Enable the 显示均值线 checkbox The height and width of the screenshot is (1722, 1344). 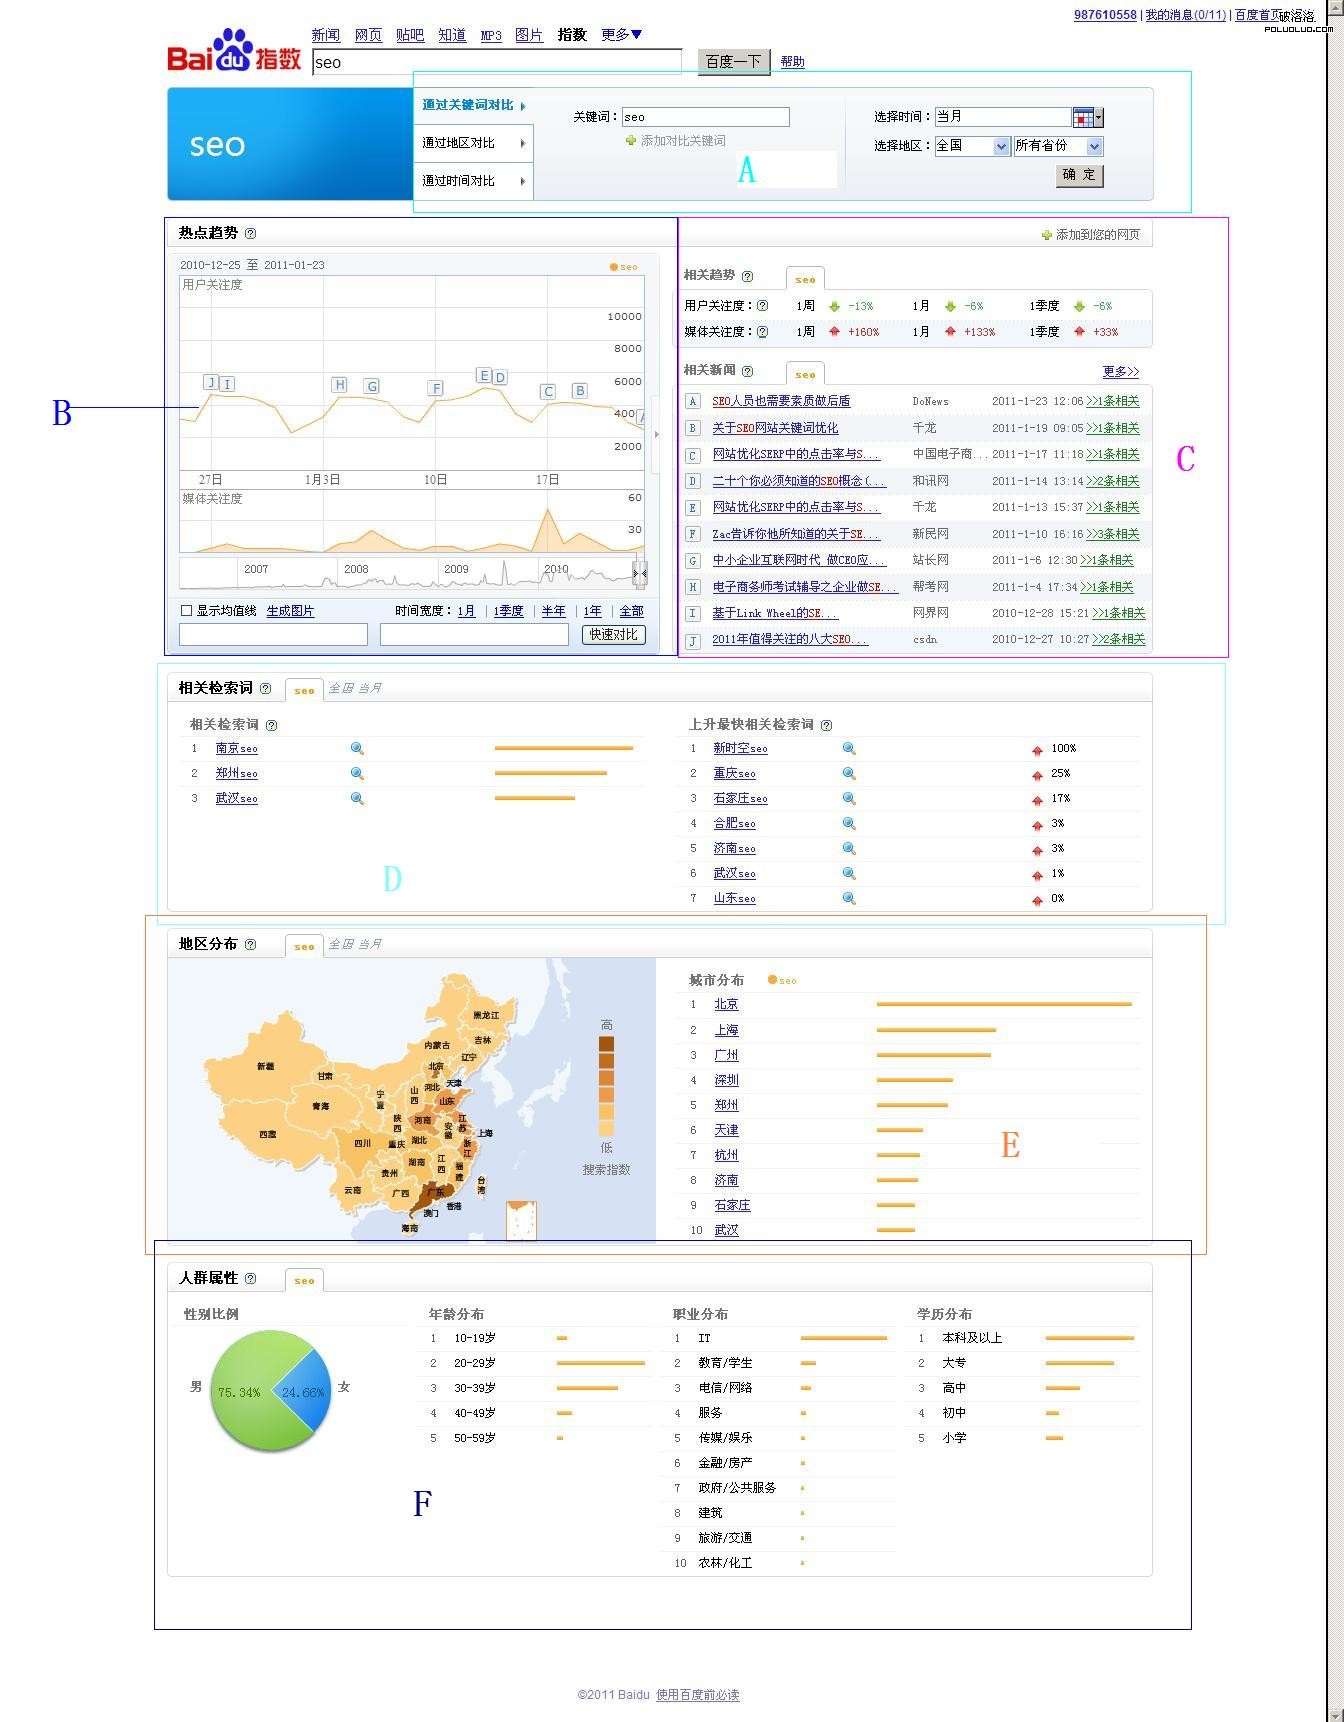click(186, 611)
